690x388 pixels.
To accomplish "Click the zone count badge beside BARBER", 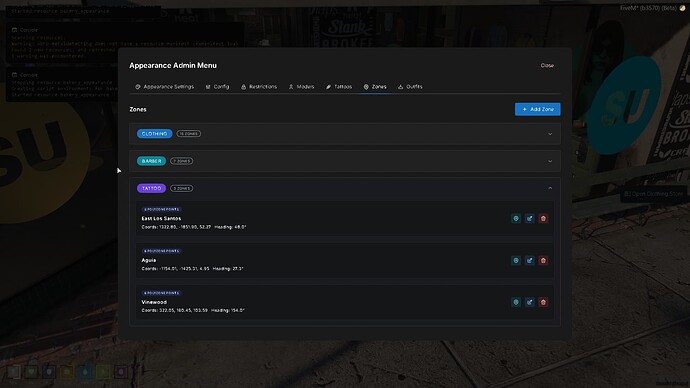I will tap(181, 161).
